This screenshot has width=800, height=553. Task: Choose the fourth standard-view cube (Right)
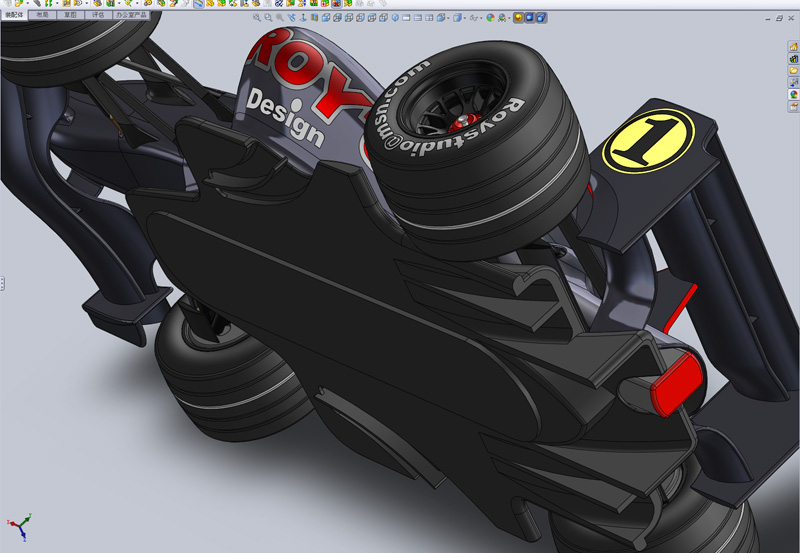click(x=360, y=18)
